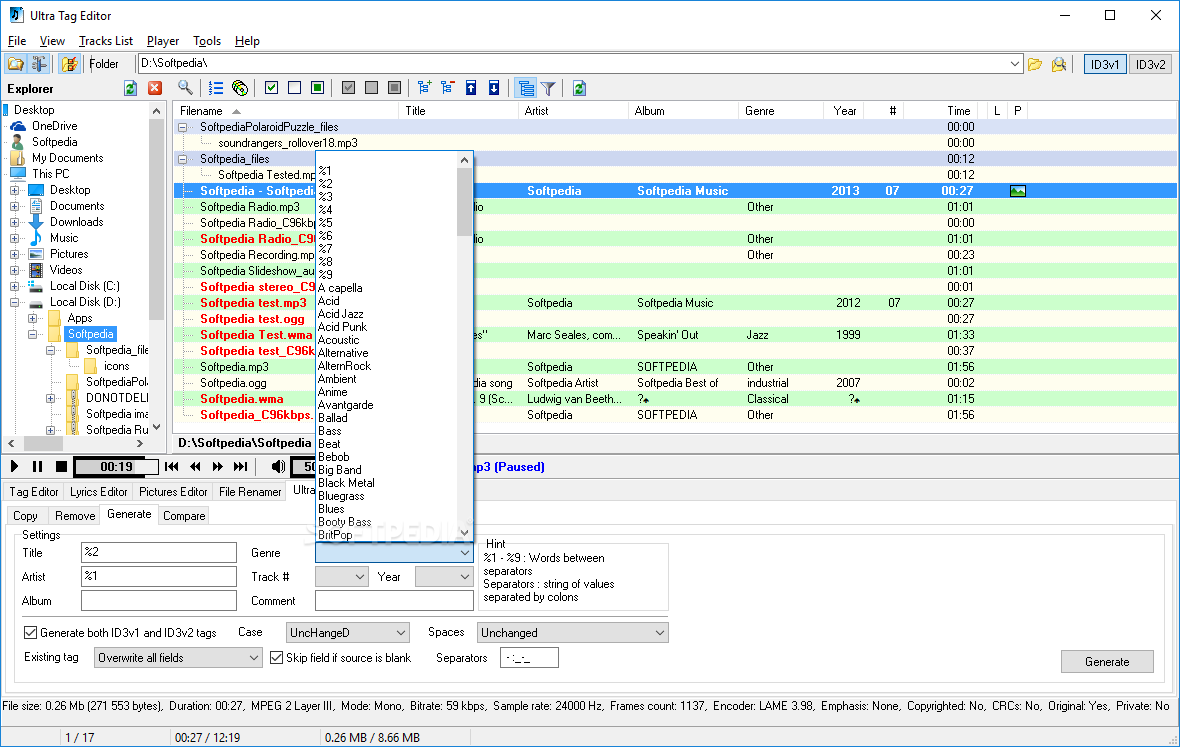Toggle the ID3v1 view button
The height and width of the screenshot is (747, 1180).
[1105, 65]
